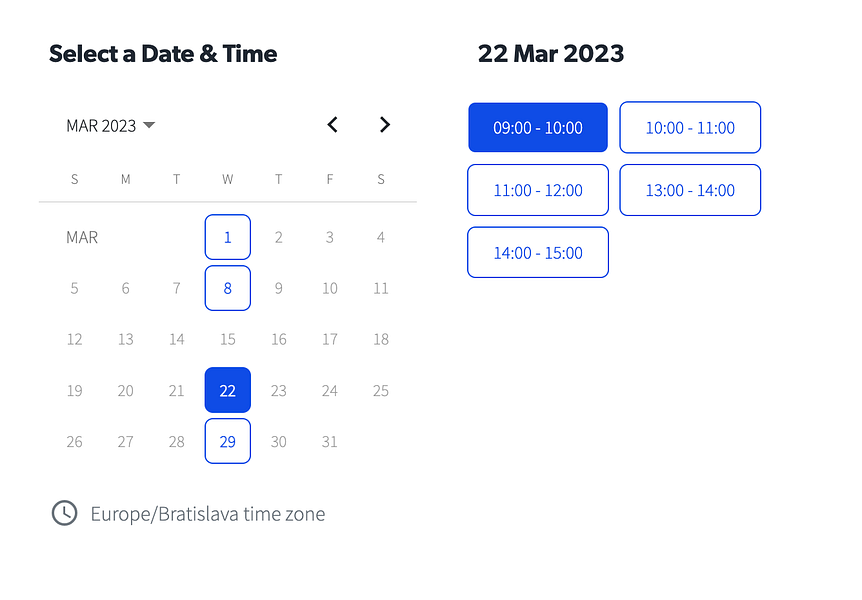Image resolution: width=862 pixels, height=600 pixels.
Task: Click date 10 in the Friday column
Action: tap(330, 288)
